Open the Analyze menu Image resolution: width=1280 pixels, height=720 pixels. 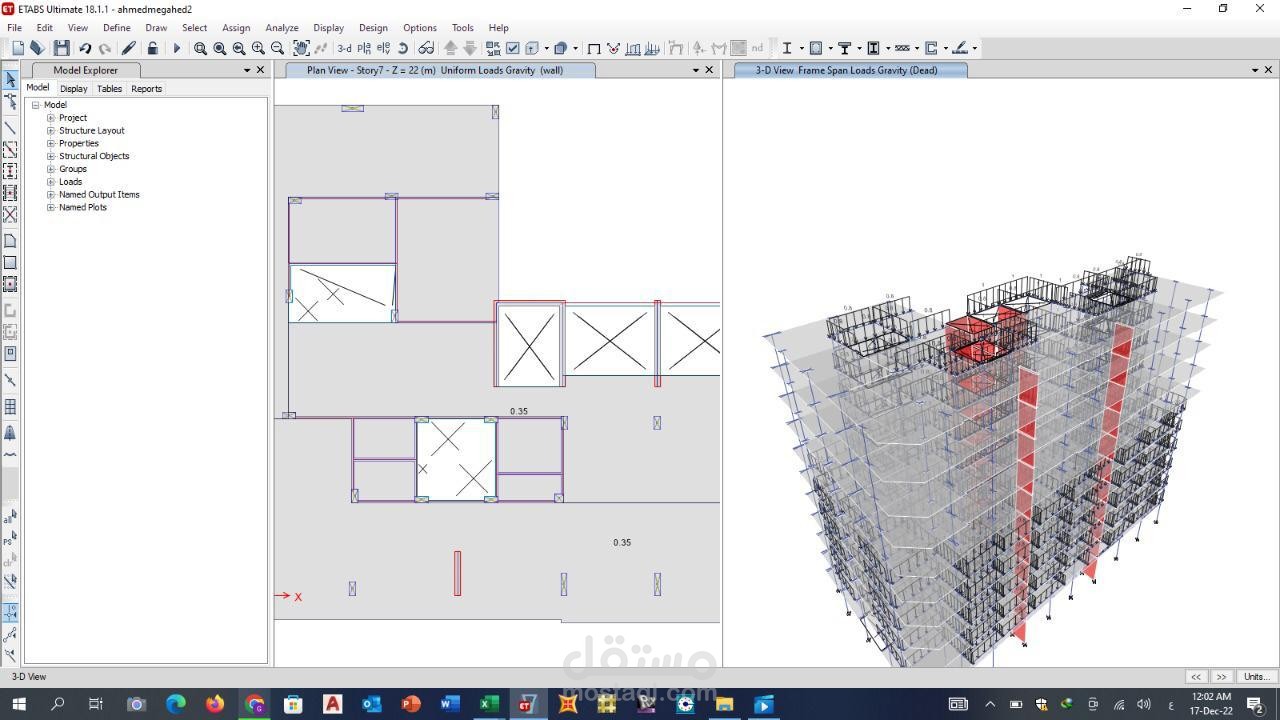(x=282, y=28)
